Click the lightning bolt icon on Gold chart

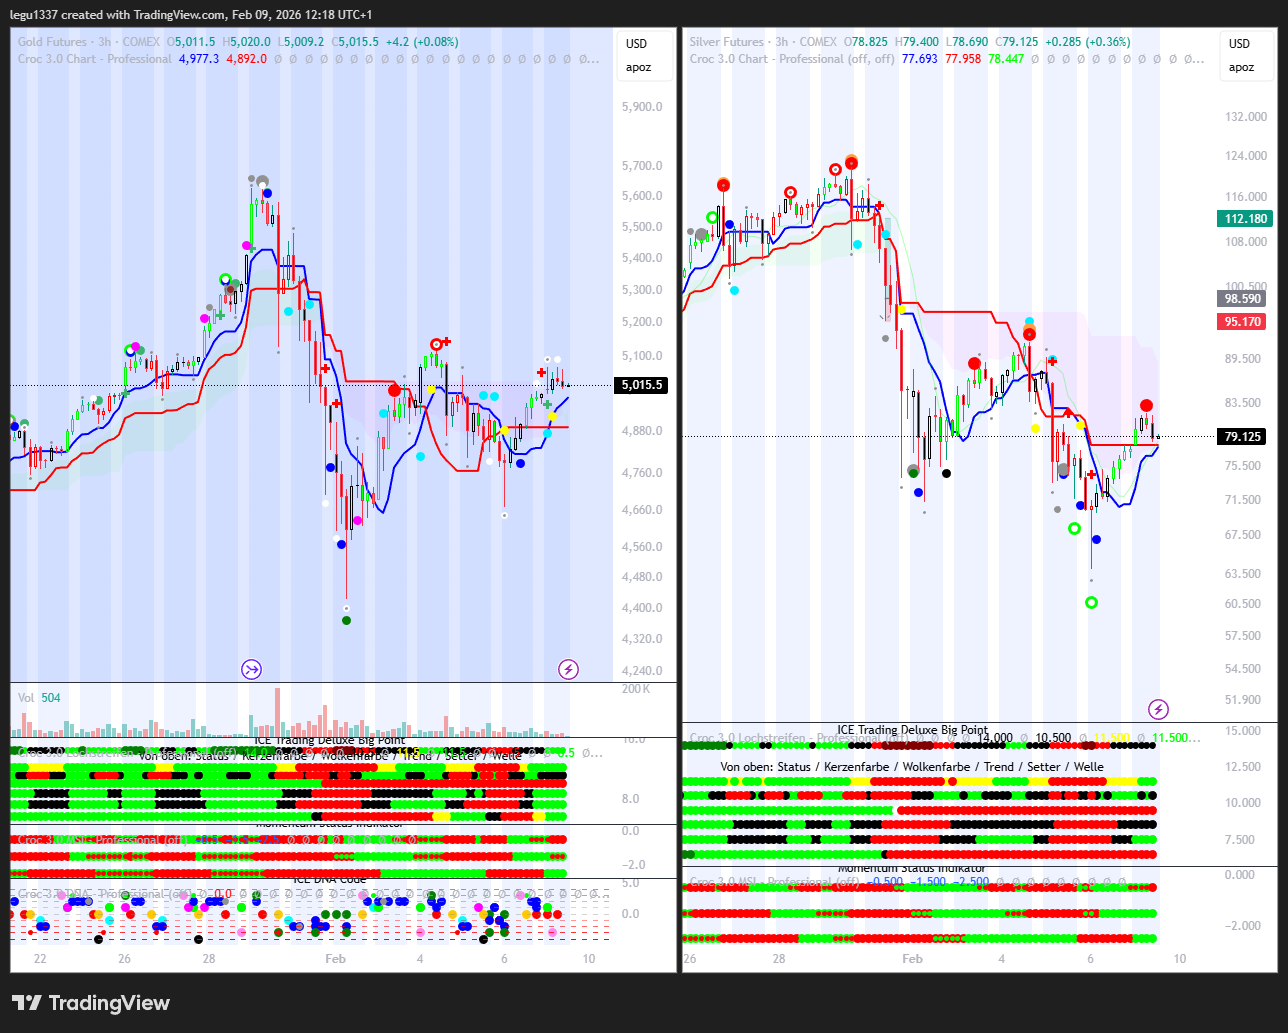(x=568, y=669)
